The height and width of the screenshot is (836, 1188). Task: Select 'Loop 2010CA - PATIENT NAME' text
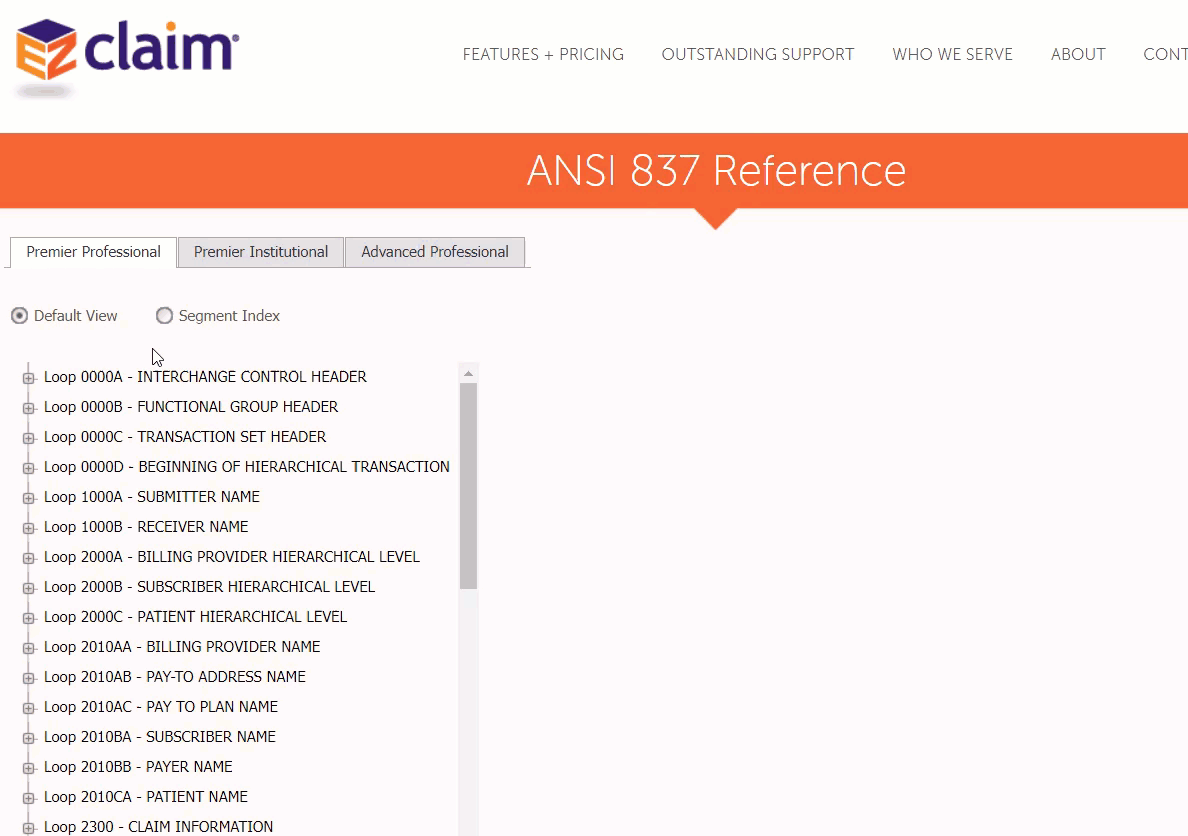[145, 797]
